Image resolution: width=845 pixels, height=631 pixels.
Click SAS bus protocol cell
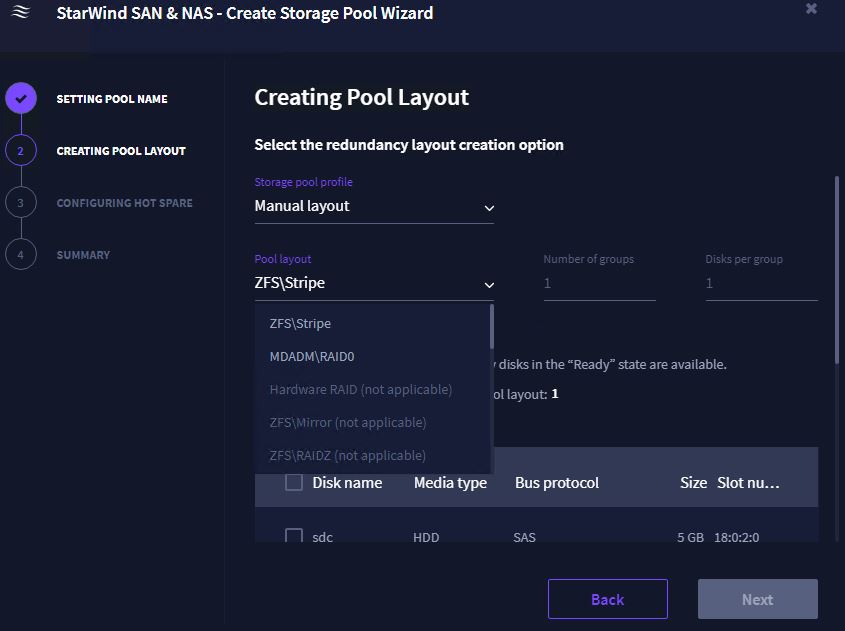[524, 537]
